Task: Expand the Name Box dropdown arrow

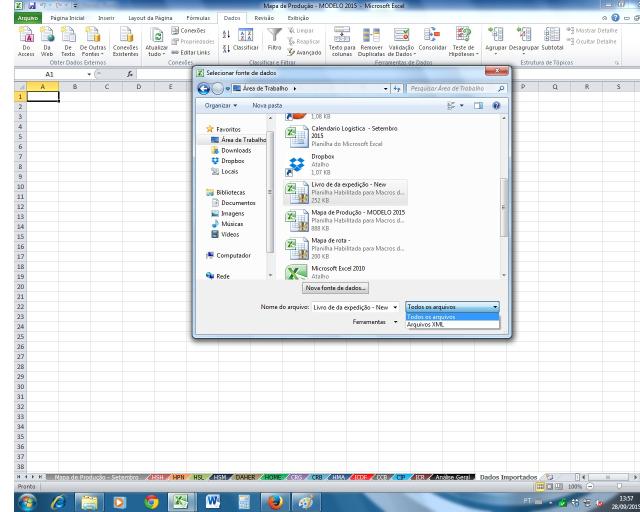Action: (x=89, y=74)
